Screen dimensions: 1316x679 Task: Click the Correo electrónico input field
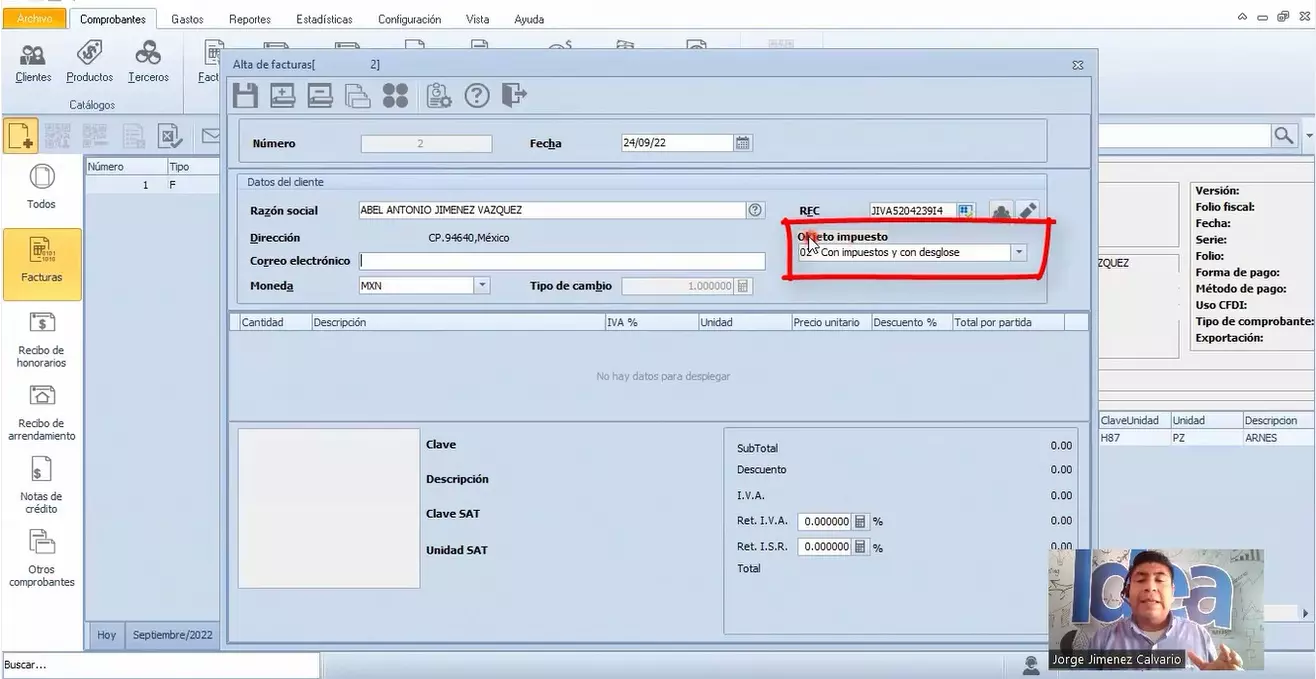pos(563,261)
